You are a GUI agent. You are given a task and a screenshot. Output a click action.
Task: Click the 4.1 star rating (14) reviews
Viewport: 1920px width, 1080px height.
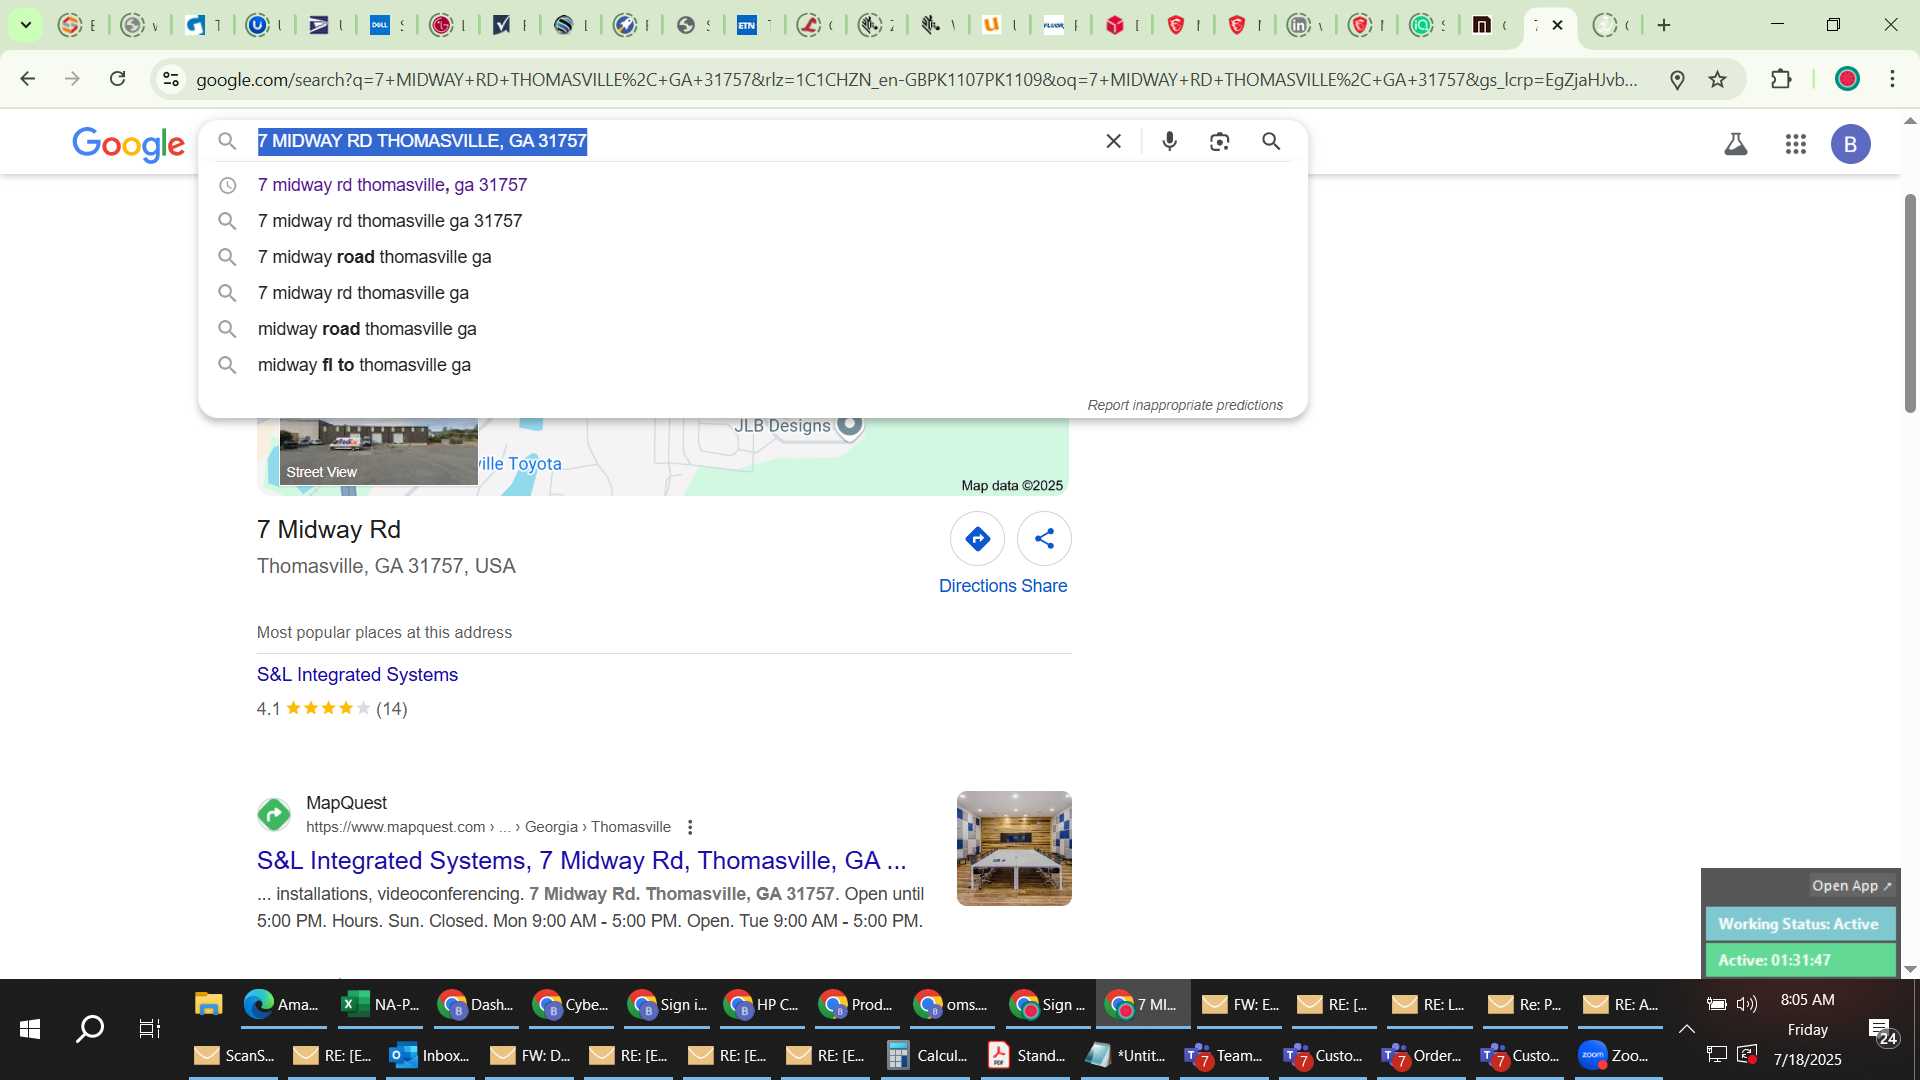[x=332, y=709]
